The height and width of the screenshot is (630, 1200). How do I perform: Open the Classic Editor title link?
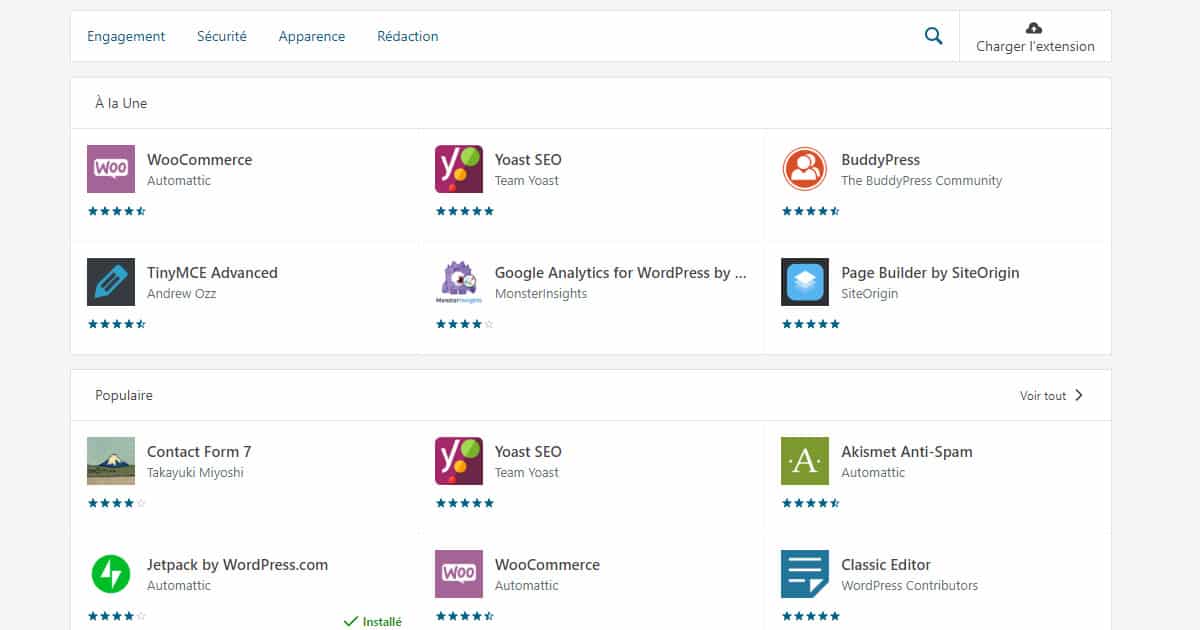point(886,565)
